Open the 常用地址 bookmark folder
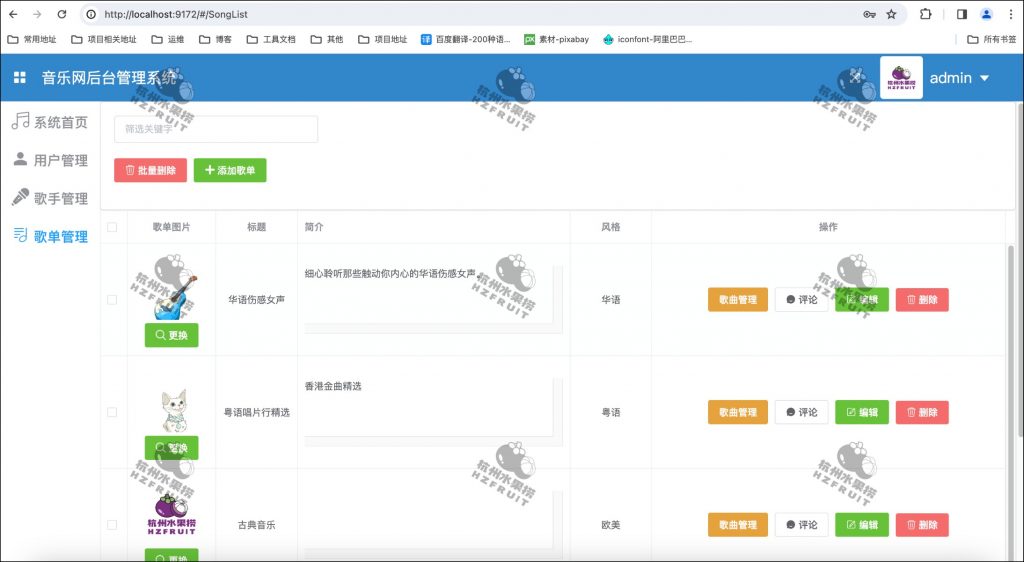1024x562 pixels. pos(32,39)
